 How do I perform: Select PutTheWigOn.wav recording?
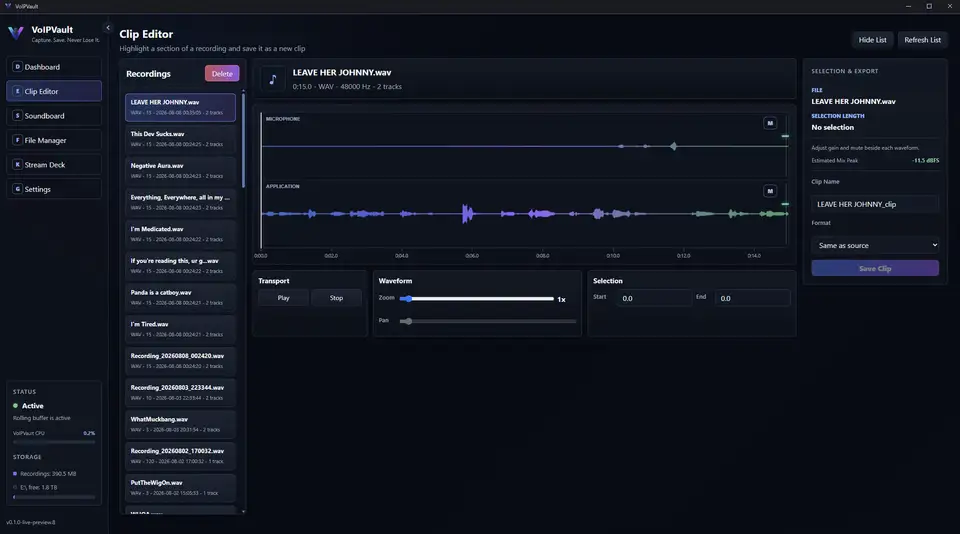pyautogui.click(x=180, y=488)
